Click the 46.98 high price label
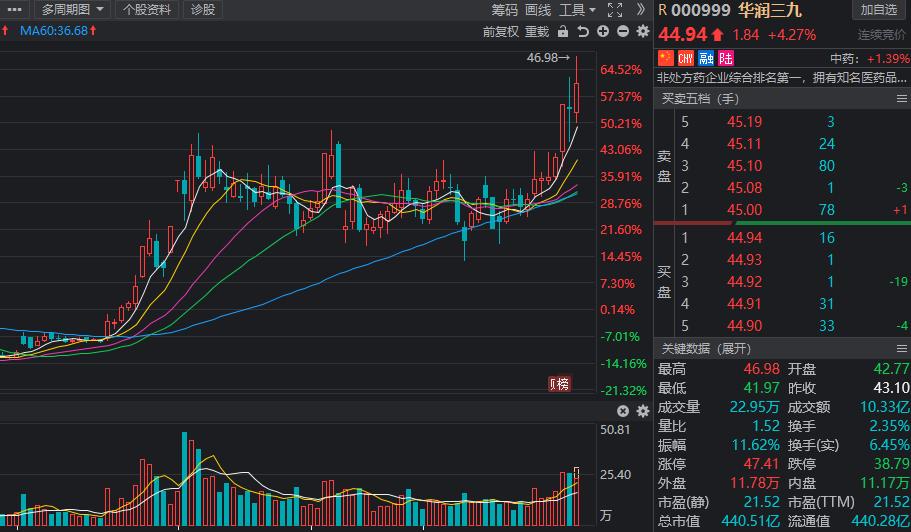This screenshot has height=532, width=911. [548, 57]
